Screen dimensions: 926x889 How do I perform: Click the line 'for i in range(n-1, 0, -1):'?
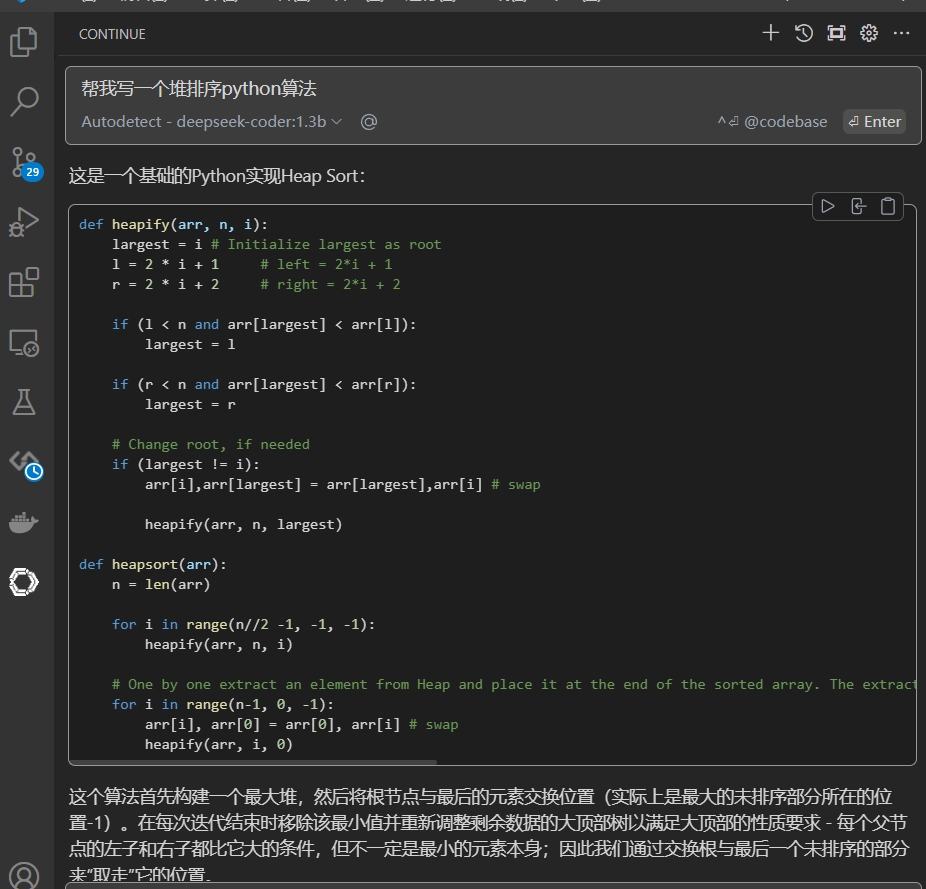[x=223, y=705]
